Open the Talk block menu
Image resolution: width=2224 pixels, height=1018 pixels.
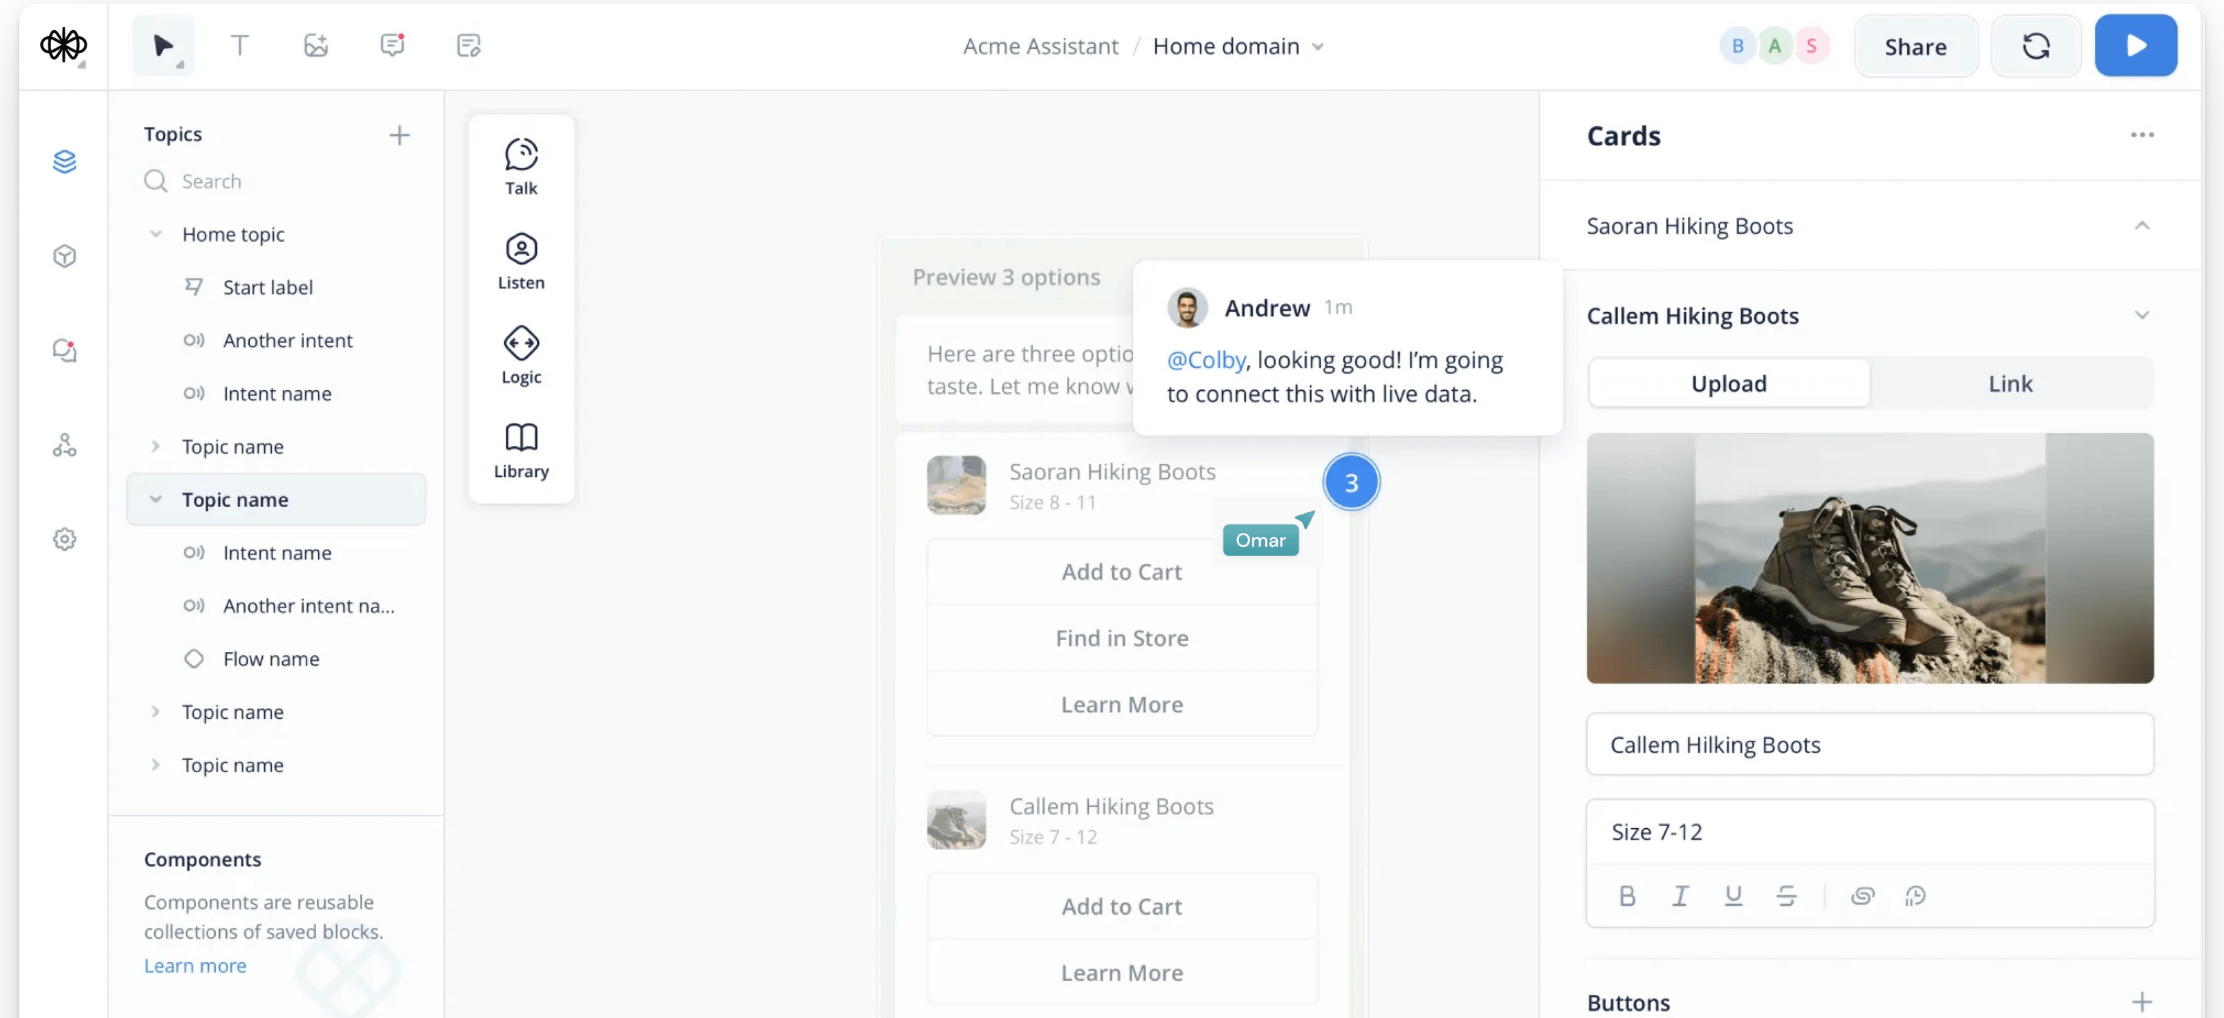[521, 167]
